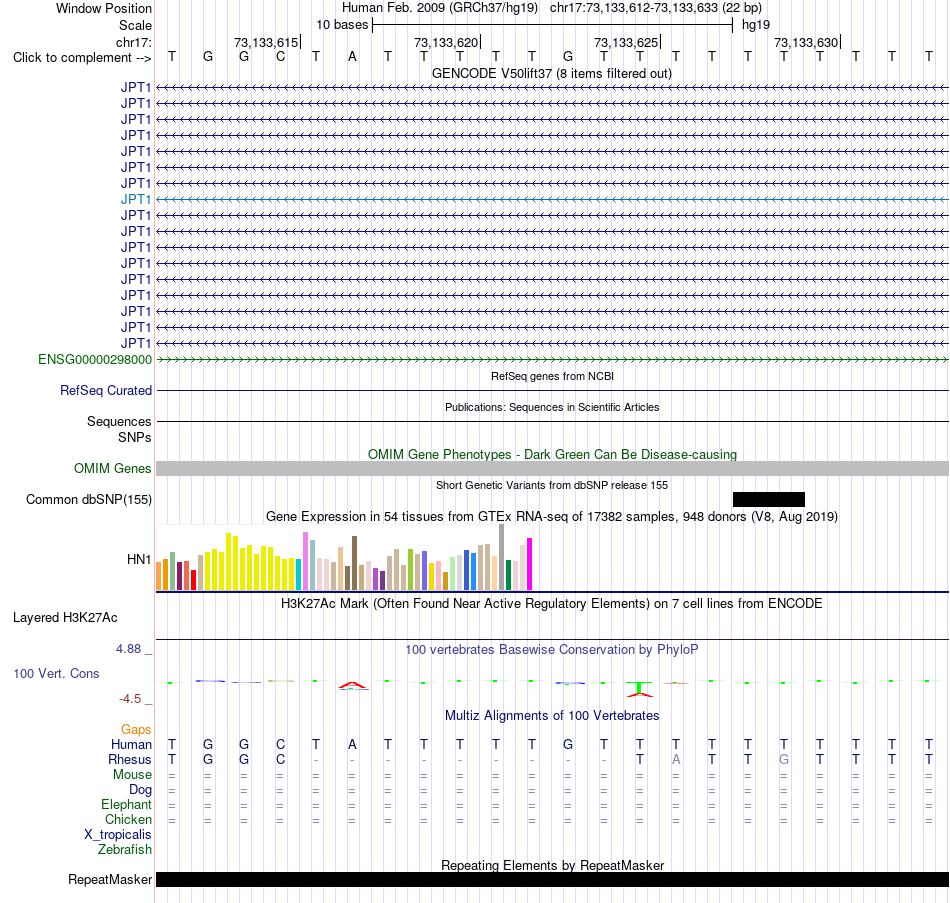Open 'OMIM Gene Phenotypes' track title
Screen dimensions: 950x903
[552, 455]
